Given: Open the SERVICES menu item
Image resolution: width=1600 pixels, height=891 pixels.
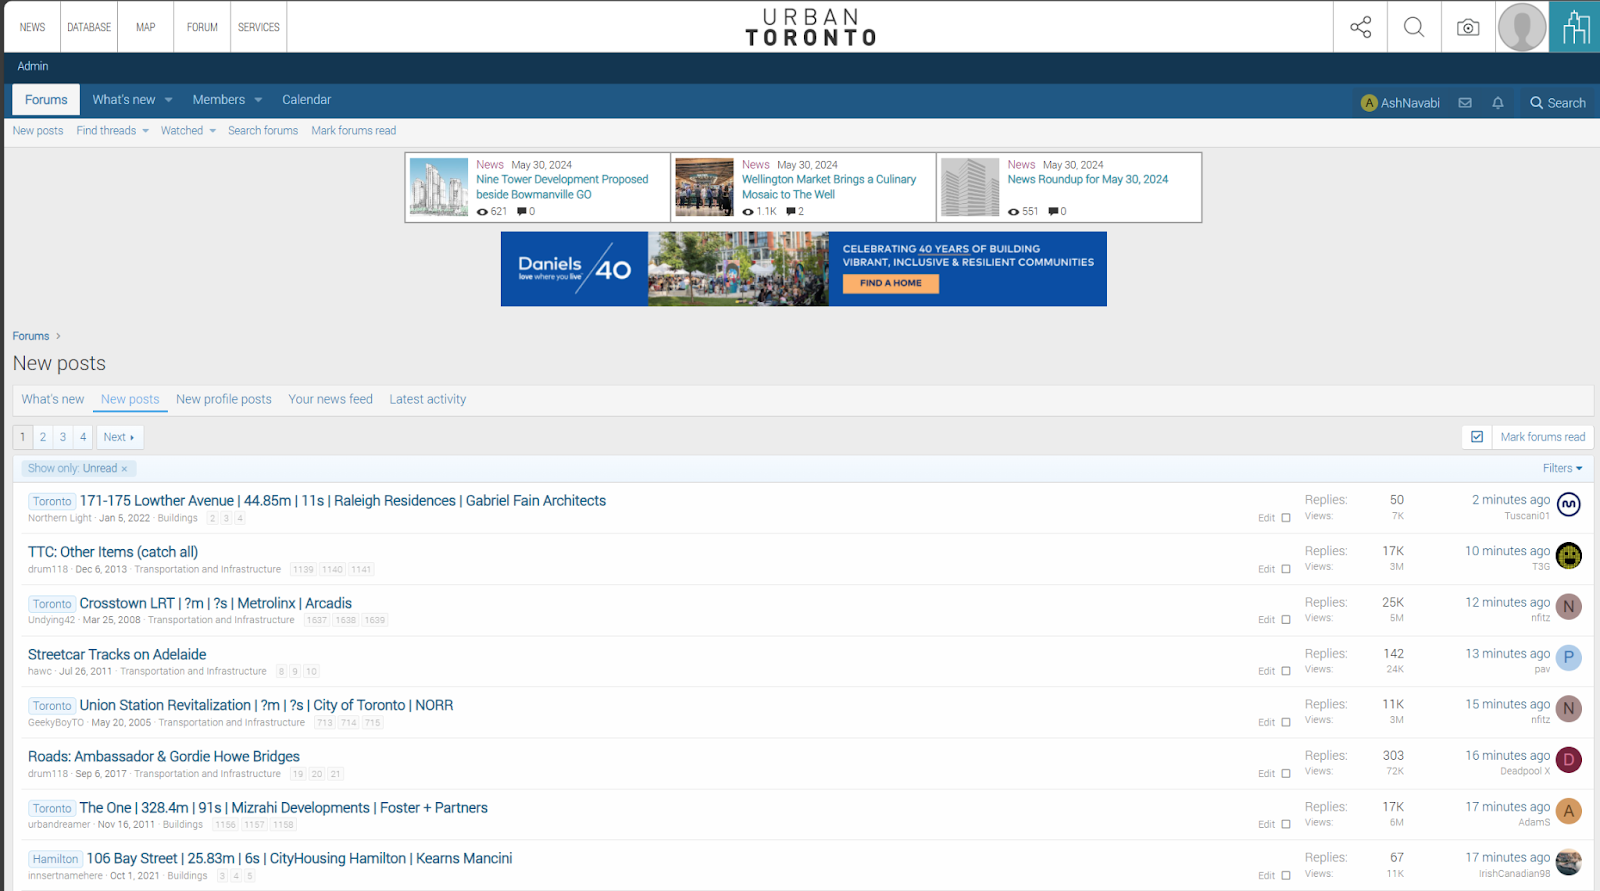Looking at the screenshot, I should (259, 27).
